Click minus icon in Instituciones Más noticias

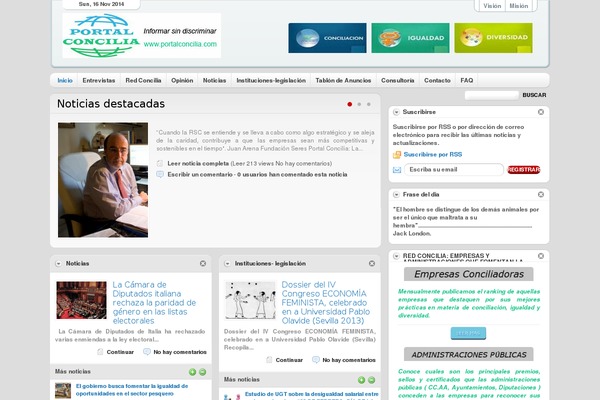coord(371,380)
